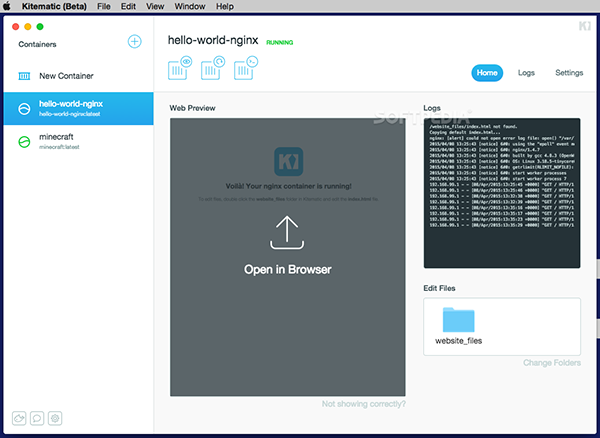Open the feedback speech bubble icon

click(x=38, y=417)
